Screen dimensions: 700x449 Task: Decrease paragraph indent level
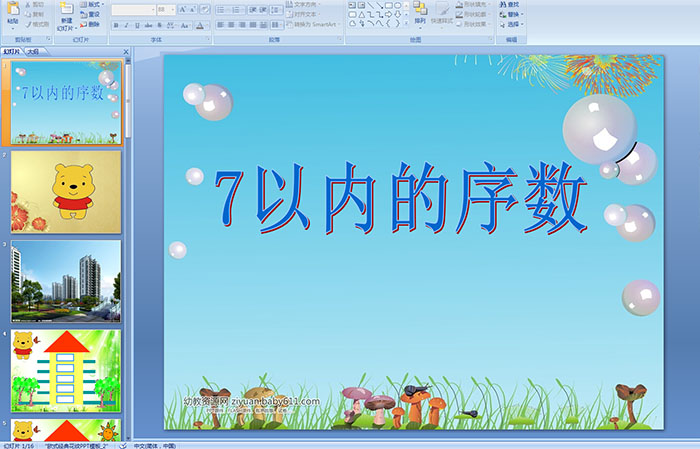pyautogui.click(x=252, y=10)
